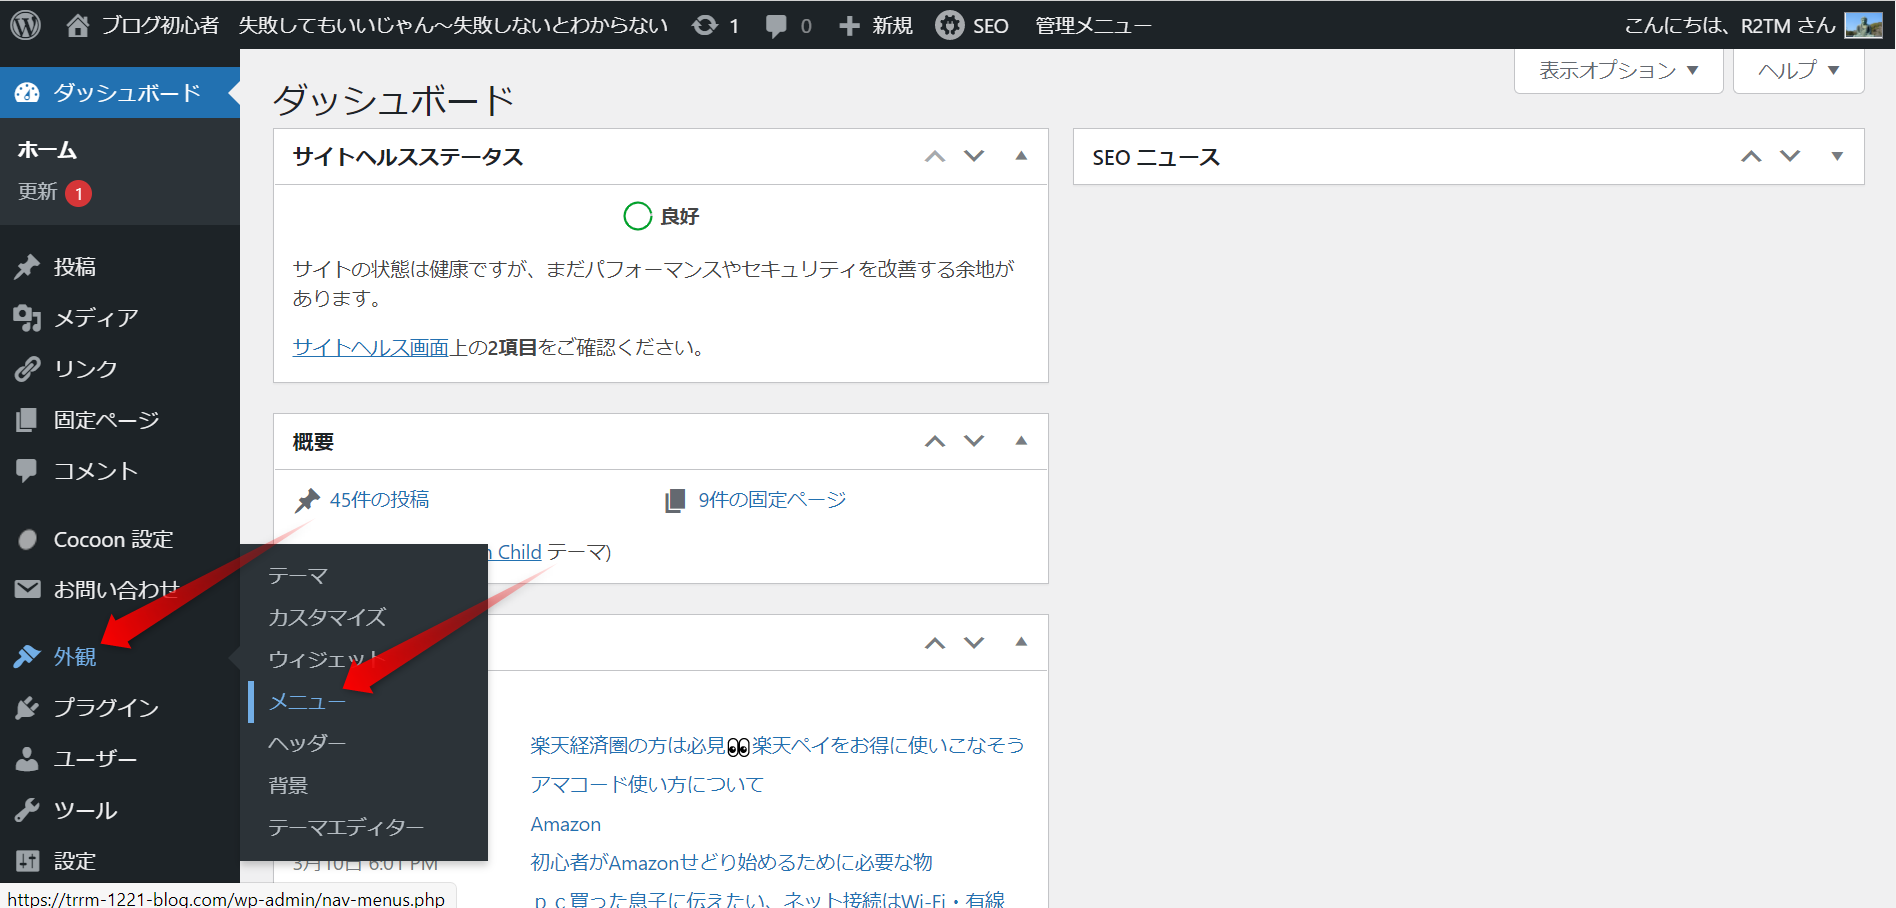1896x908 pixels.
Task: Expand the ヘルプ dropdown tab
Action: click(1798, 71)
